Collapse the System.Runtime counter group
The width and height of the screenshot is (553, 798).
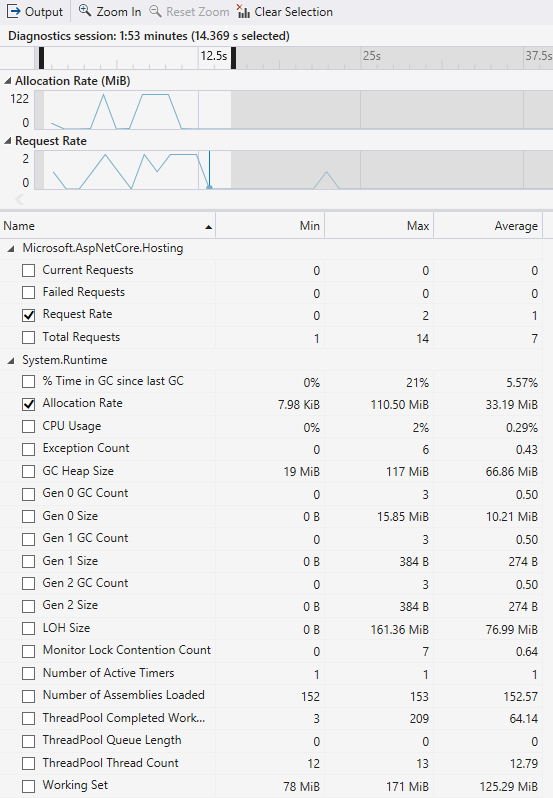point(11,360)
